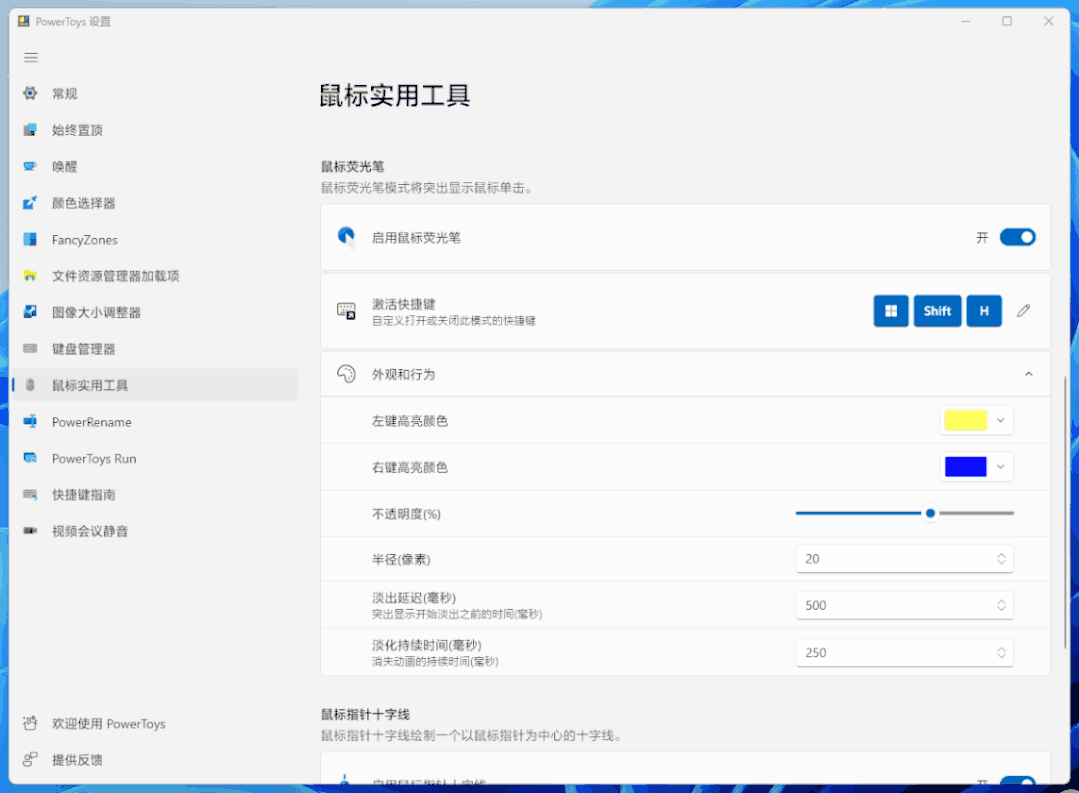Click the 键盘管理器 keyboard icon
This screenshot has height=793, width=1079.
point(30,348)
